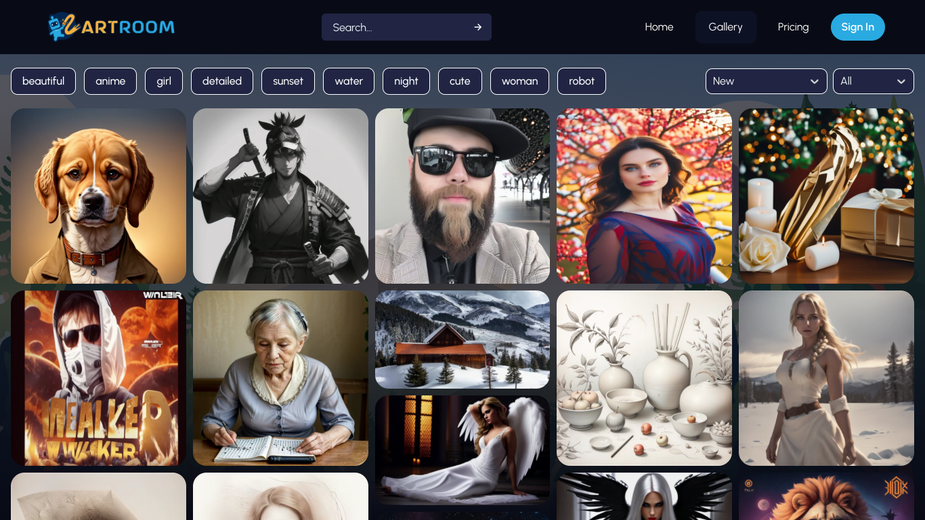Open the Gallery tab

(725, 27)
